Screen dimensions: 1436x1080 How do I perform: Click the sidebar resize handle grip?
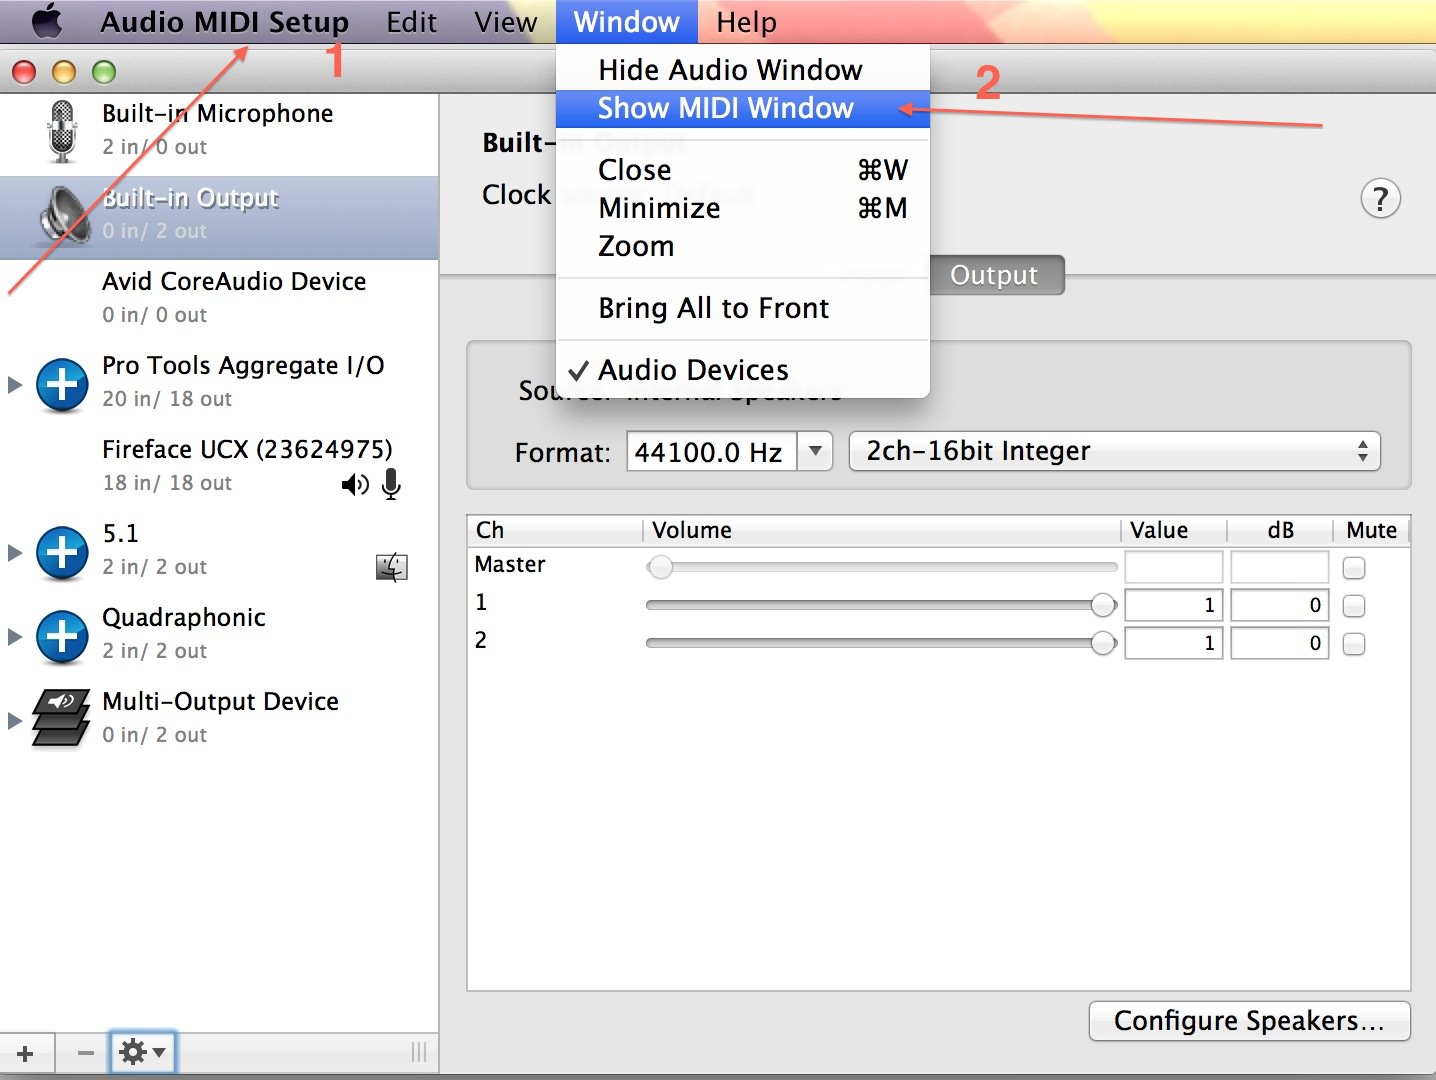419,1052
